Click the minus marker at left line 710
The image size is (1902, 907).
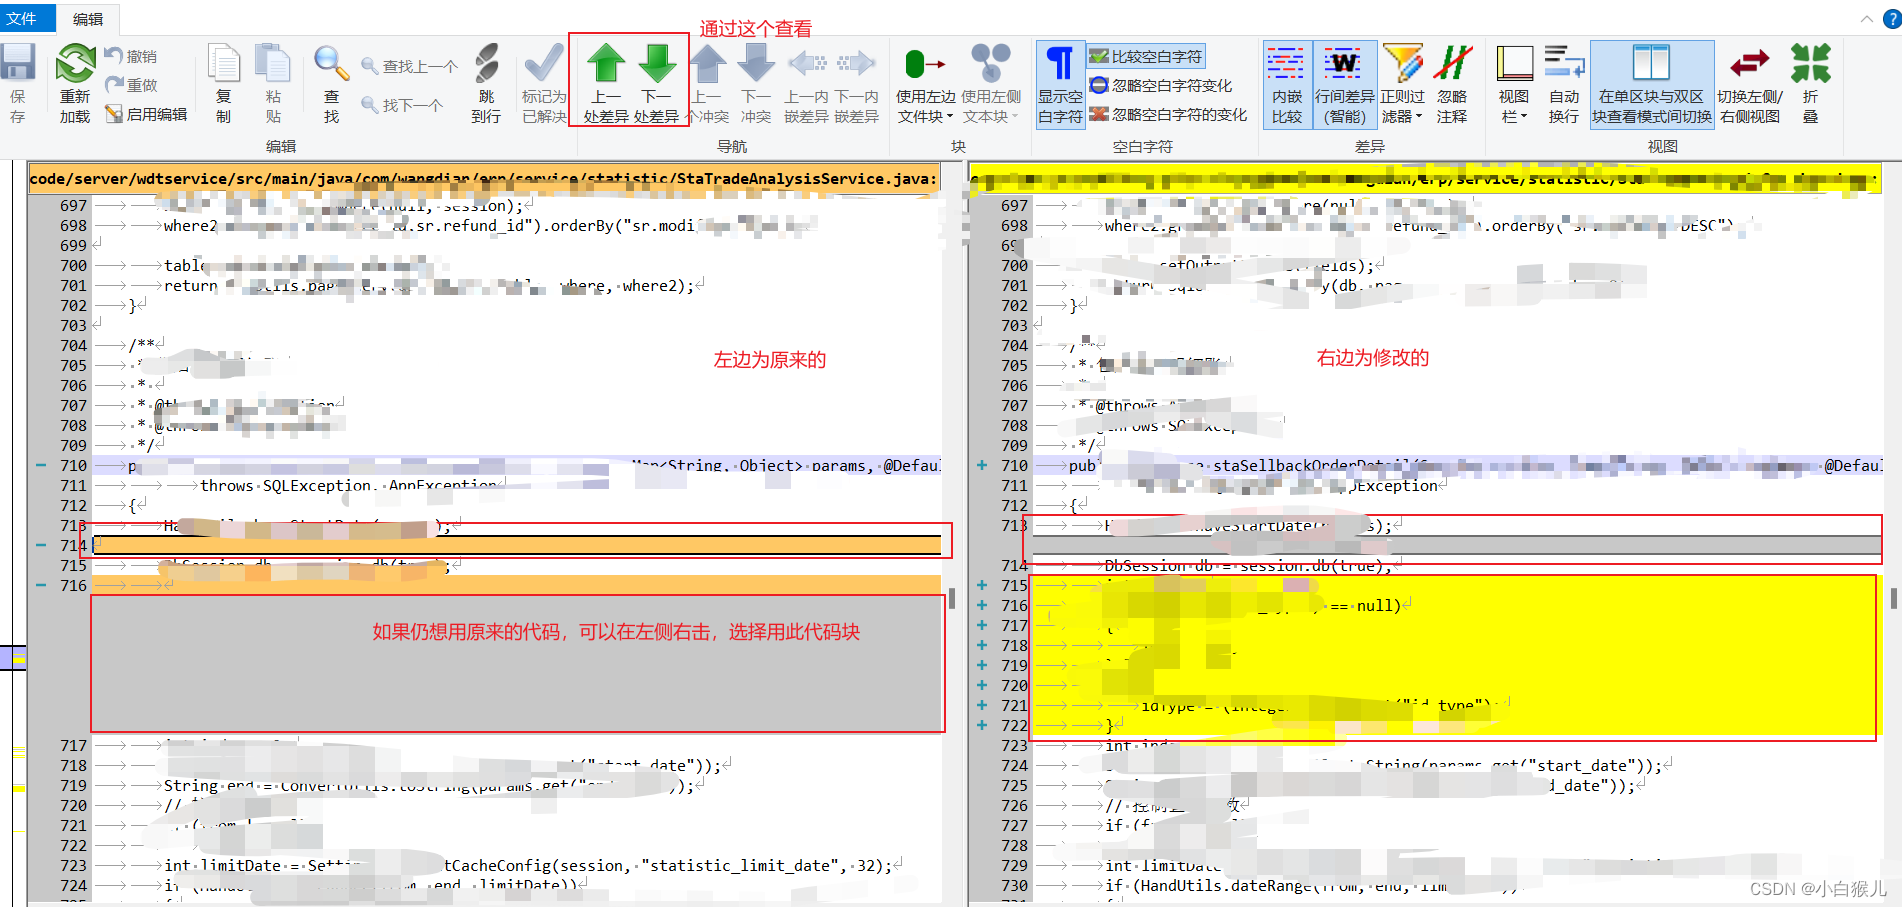pyautogui.click(x=41, y=465)
